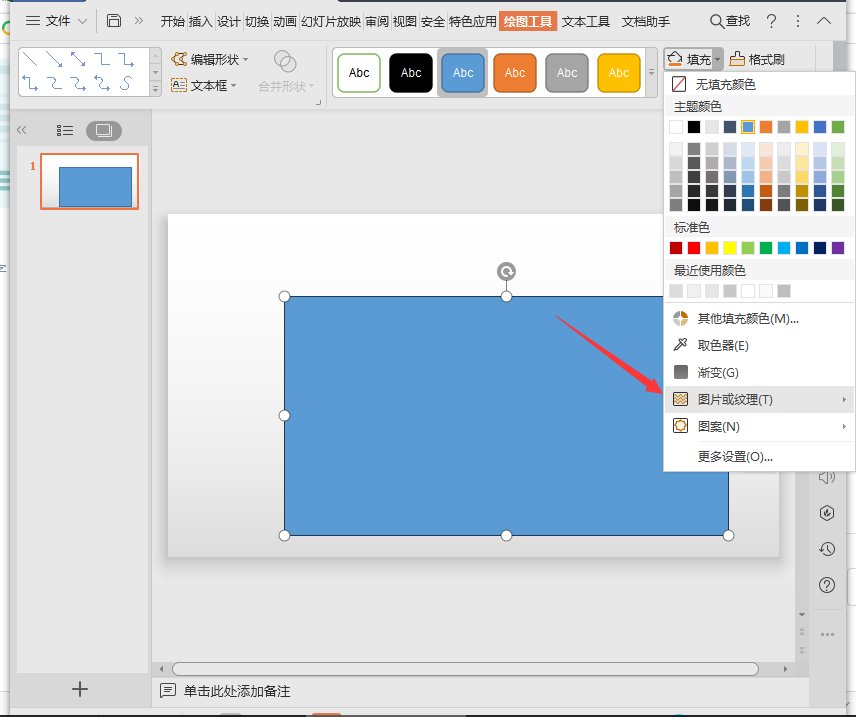The height and width of the screenshot is (717, 856).
Task: Click 更多设置(O)... in fill menu
Action: [735, 457]
